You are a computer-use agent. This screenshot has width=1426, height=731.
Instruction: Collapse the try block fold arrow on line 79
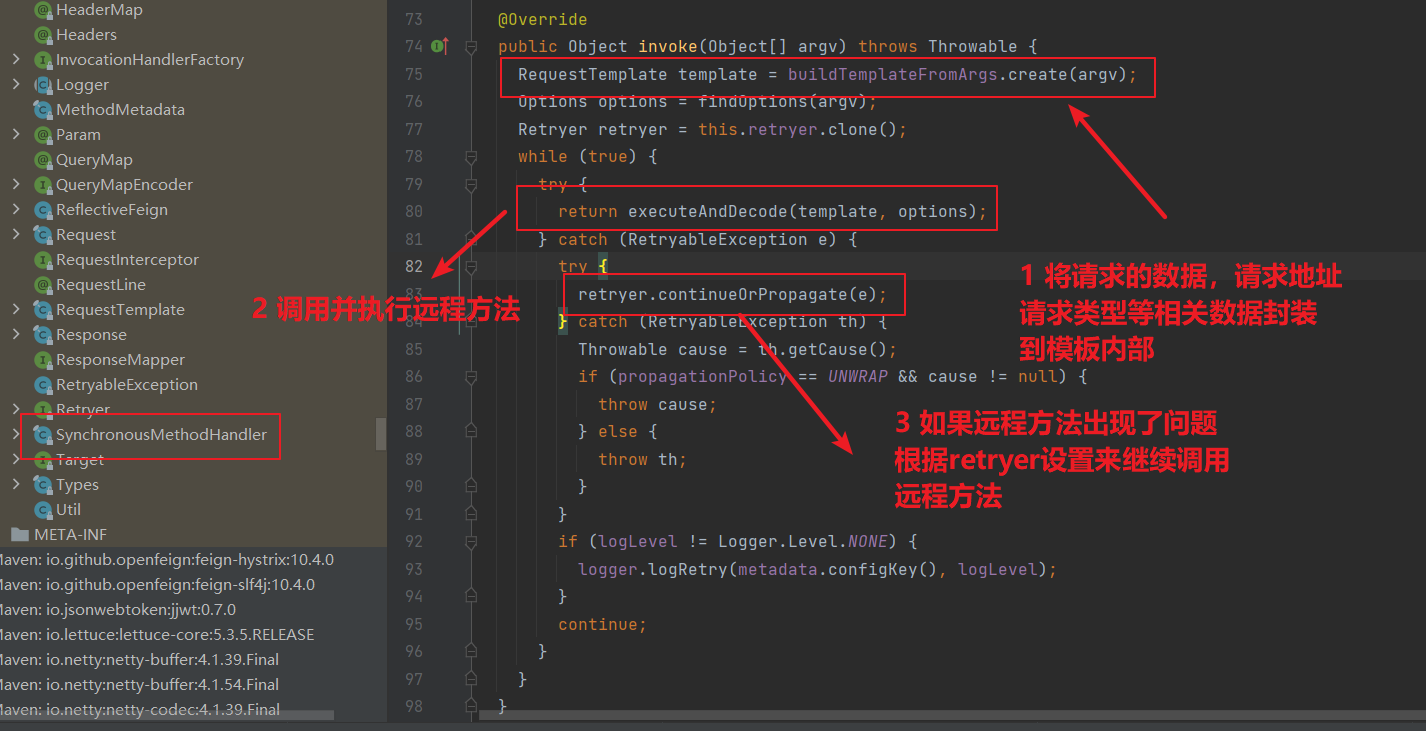[471, 184]
